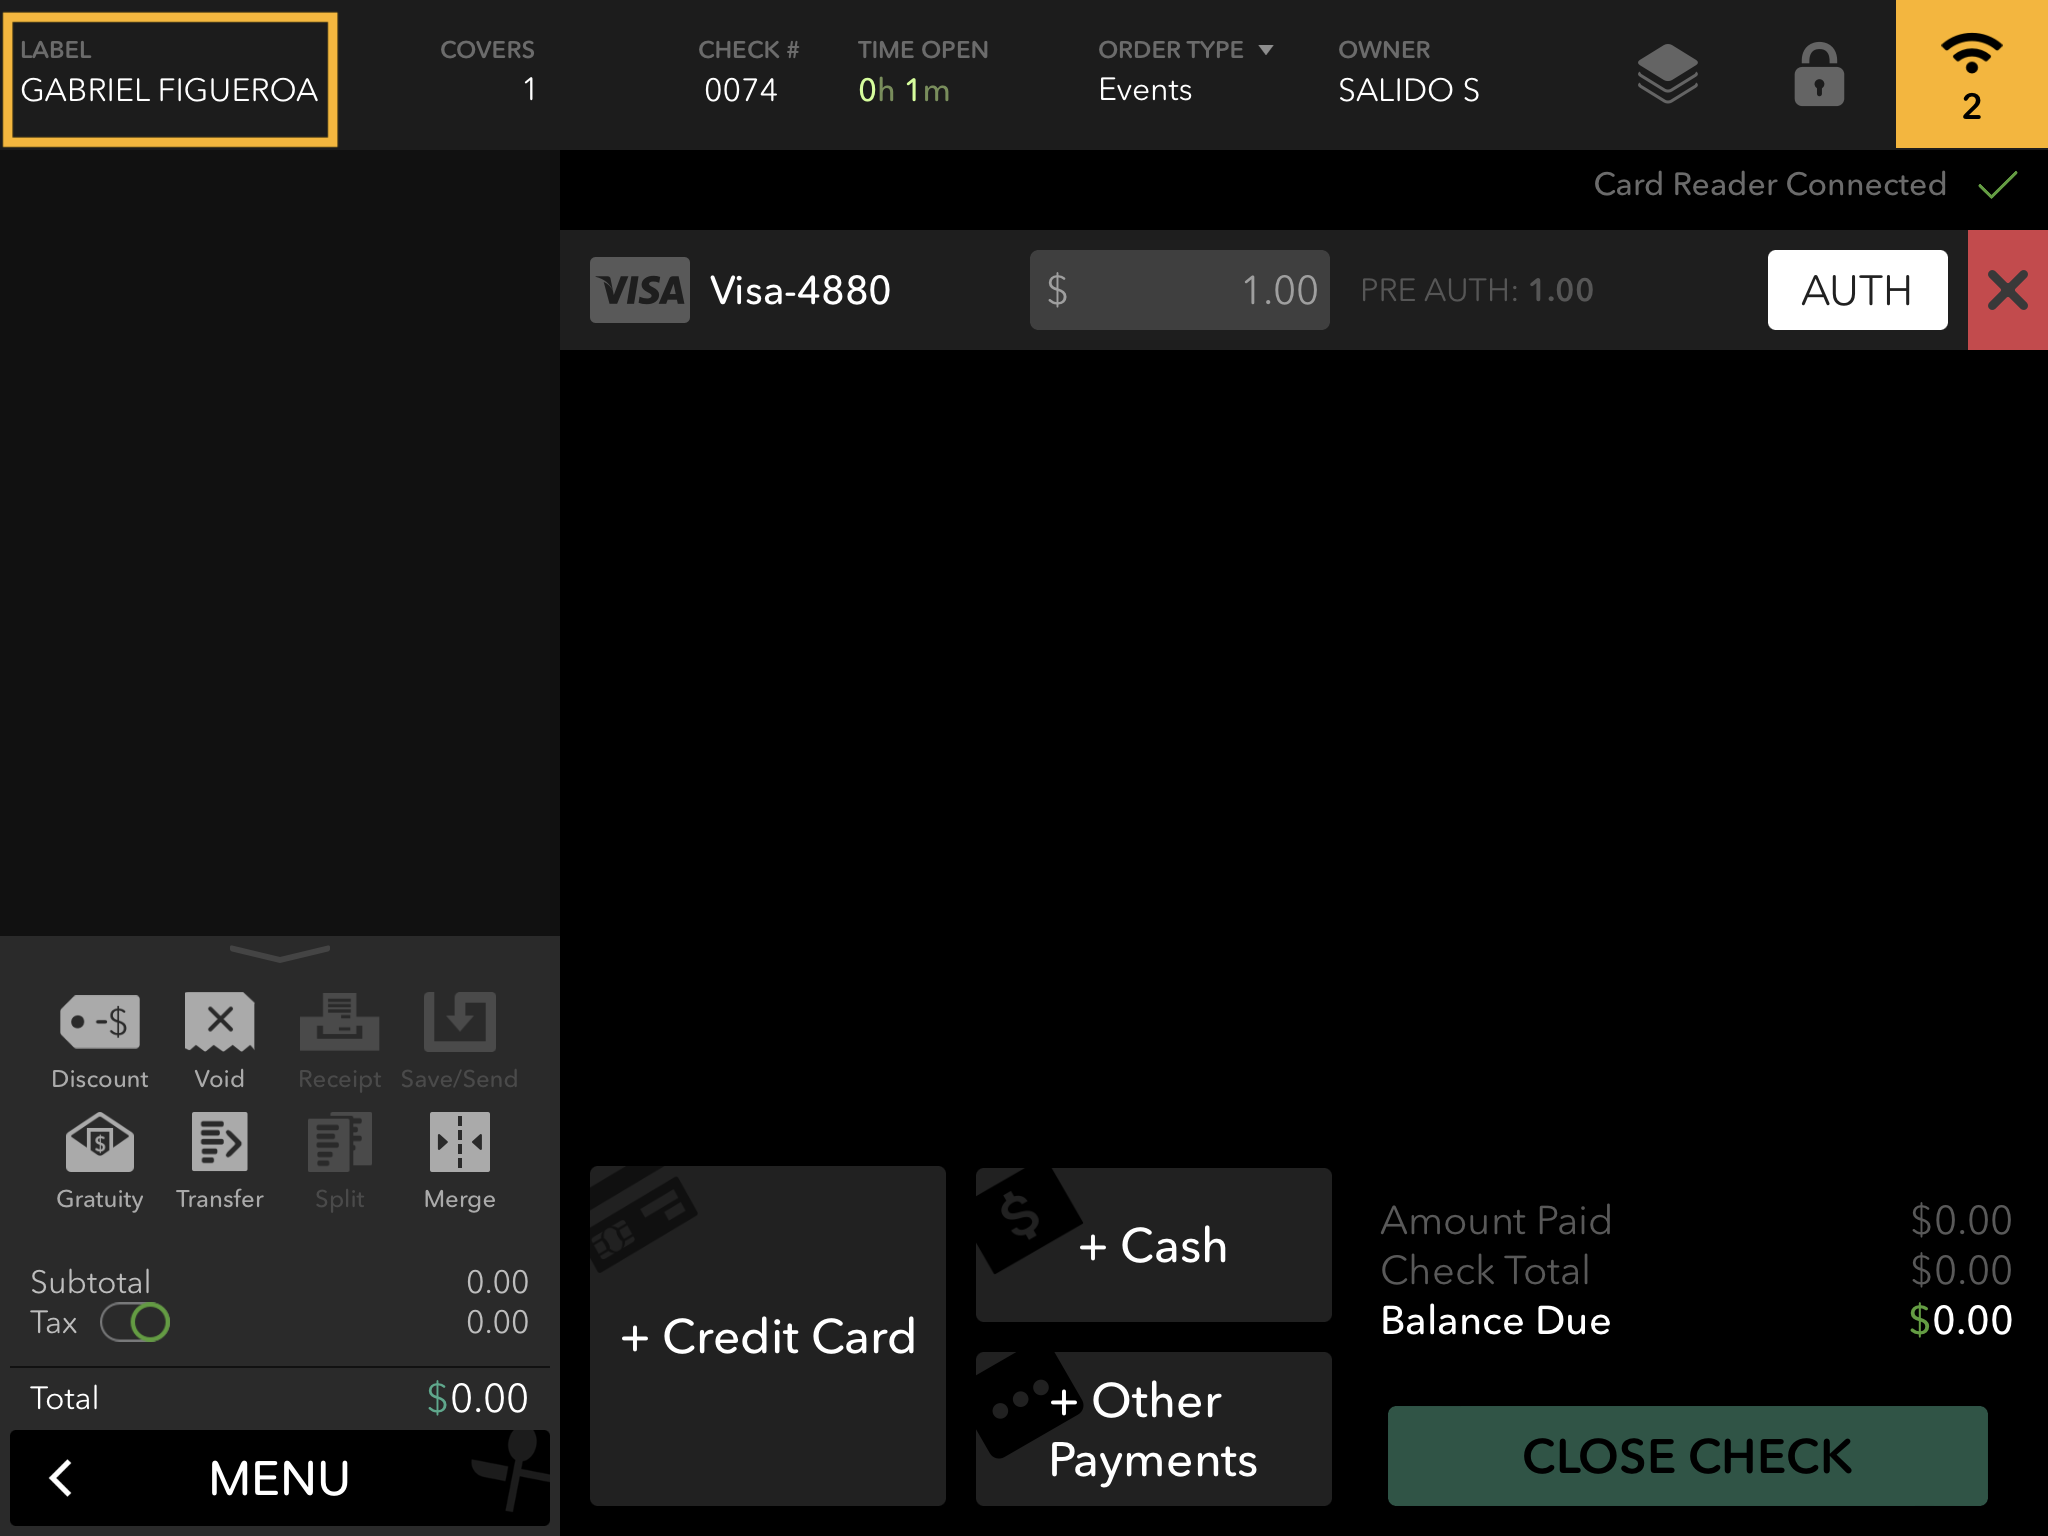Tap the Balance Due amount
Image resolution: width=2048 pixels, height=1536 pixels.
tap(1960, 1320)
